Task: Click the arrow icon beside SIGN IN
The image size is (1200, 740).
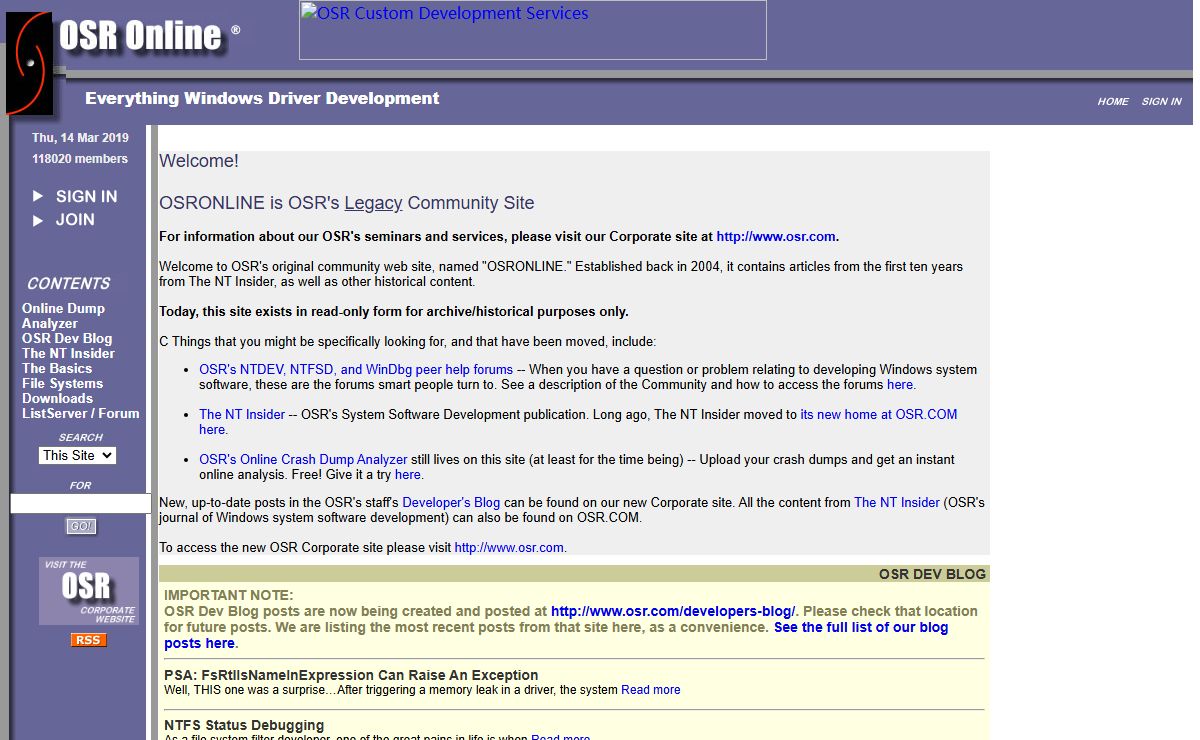Action: [38, 196]
